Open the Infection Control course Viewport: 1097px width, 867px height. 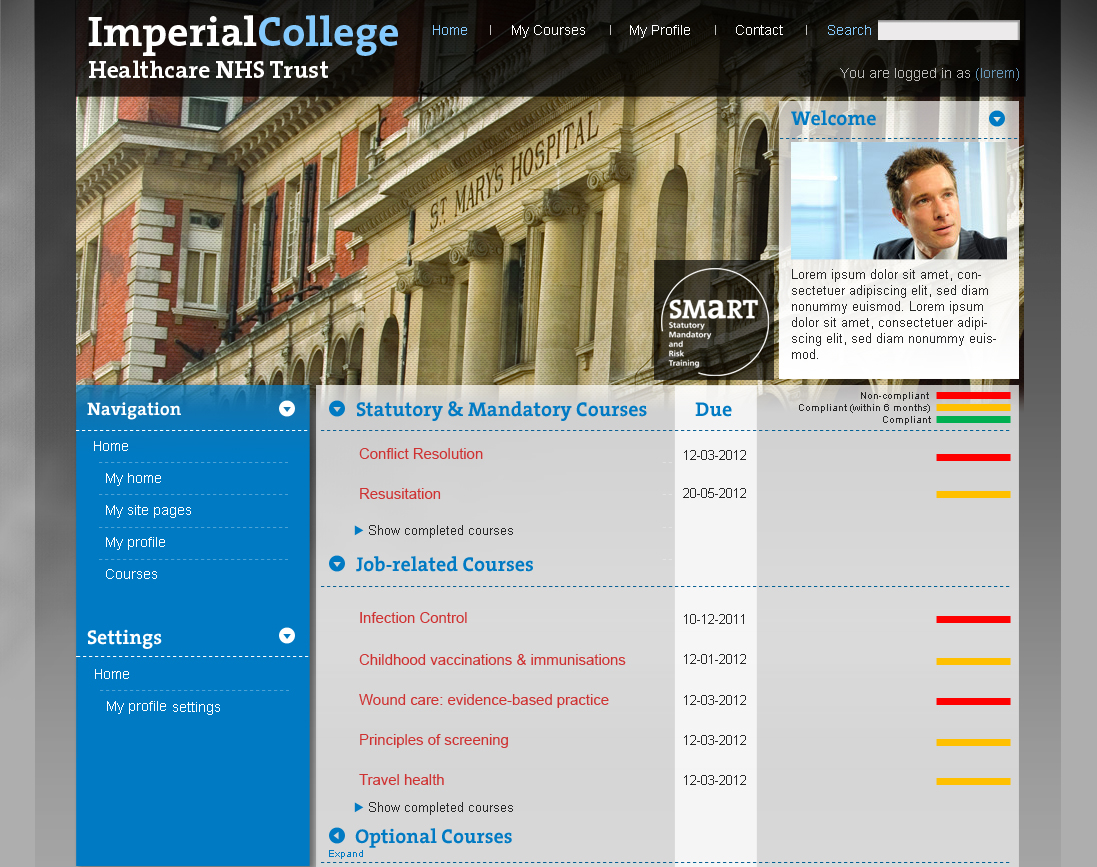(x=413, y=618)
